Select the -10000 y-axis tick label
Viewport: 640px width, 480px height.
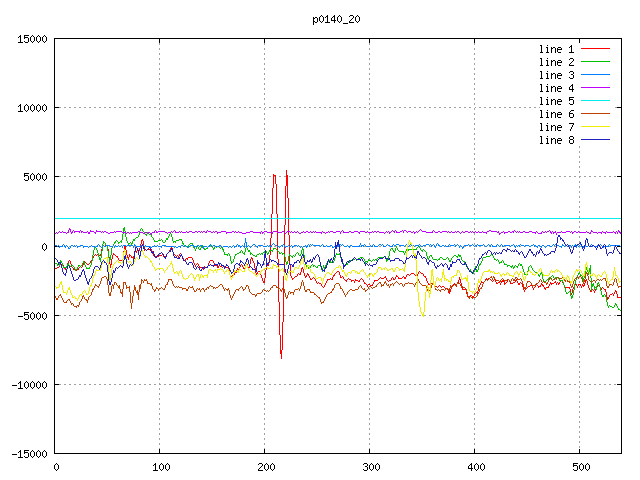[26, 385]
